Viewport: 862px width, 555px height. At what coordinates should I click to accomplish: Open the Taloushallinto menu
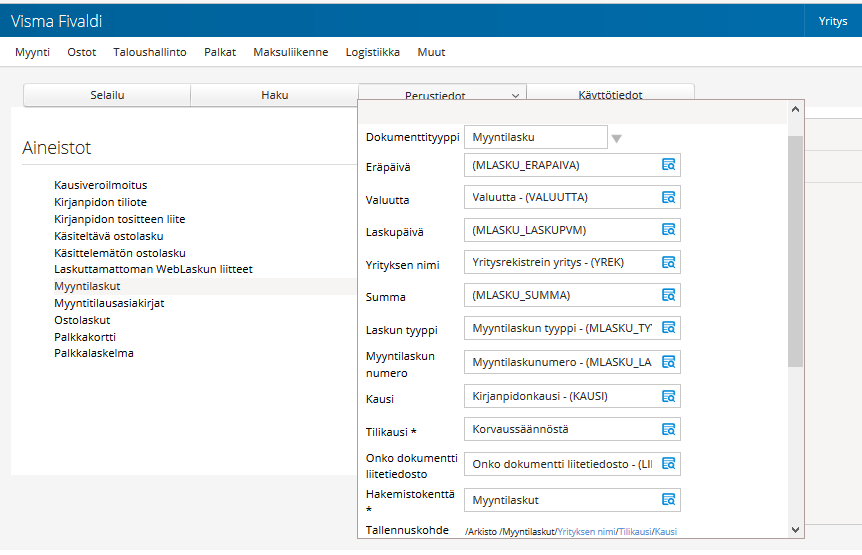coord(150,52)
